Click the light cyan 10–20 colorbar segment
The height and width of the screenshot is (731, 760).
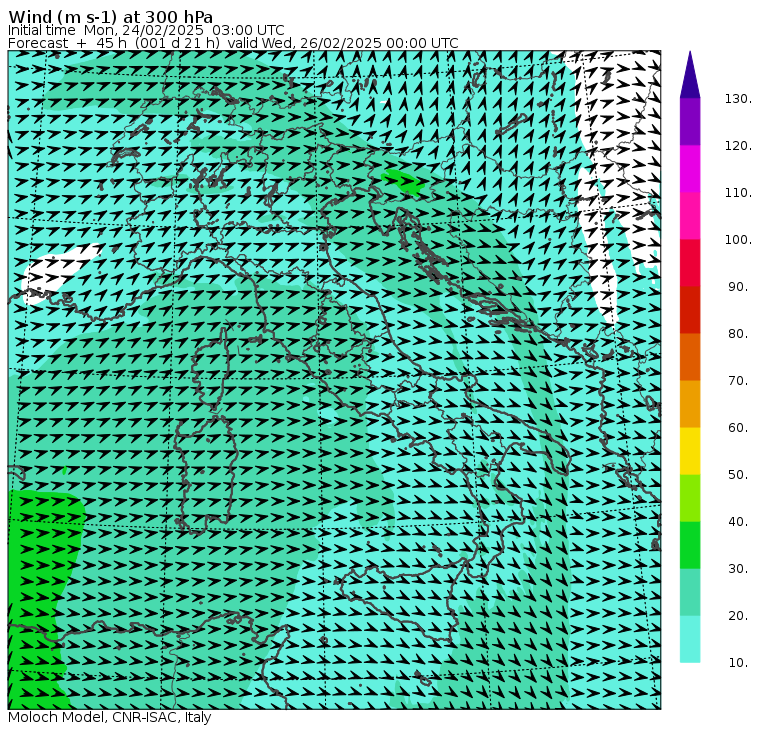[690, 639]
